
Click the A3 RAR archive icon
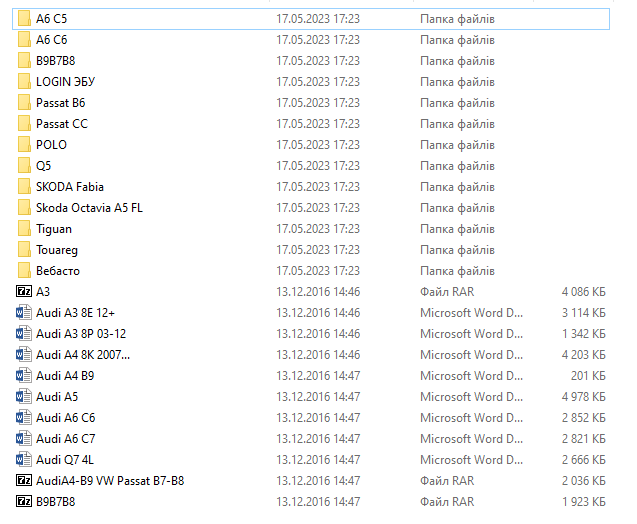24,292
